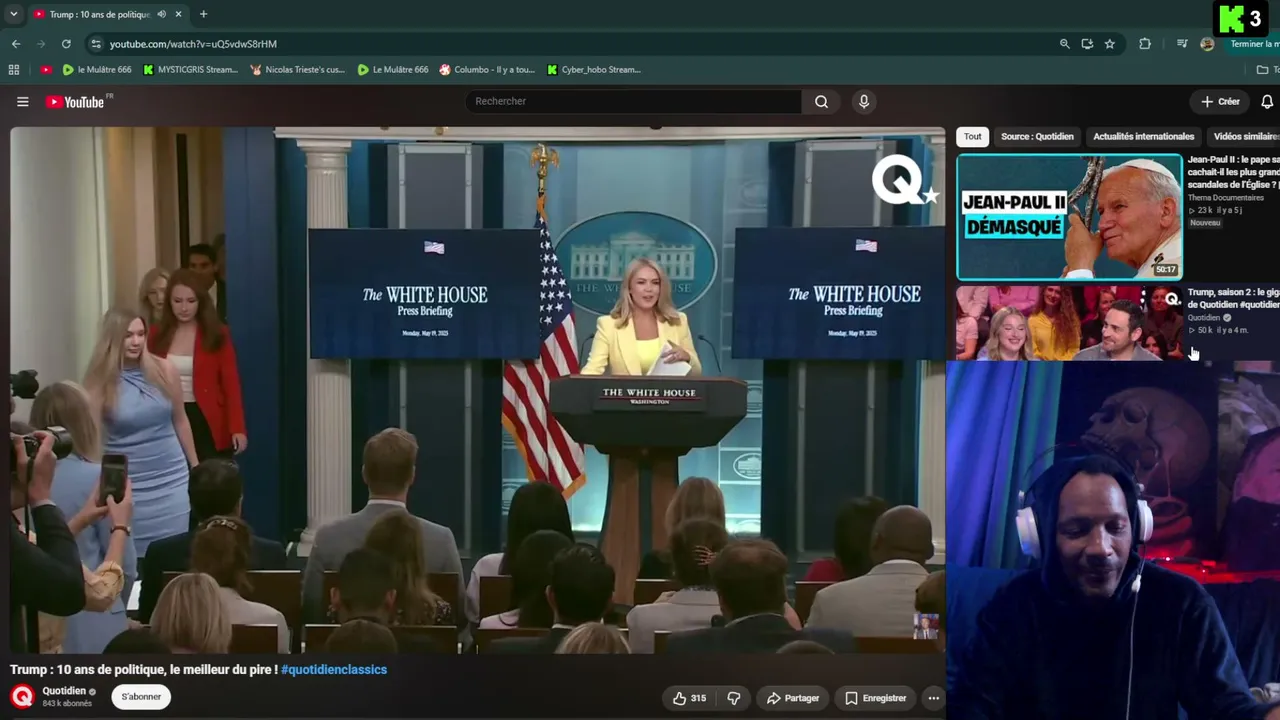Select the "Source : Quotidien" chip
Viewport: 1280px width, 720px height.
(1037, 137)
